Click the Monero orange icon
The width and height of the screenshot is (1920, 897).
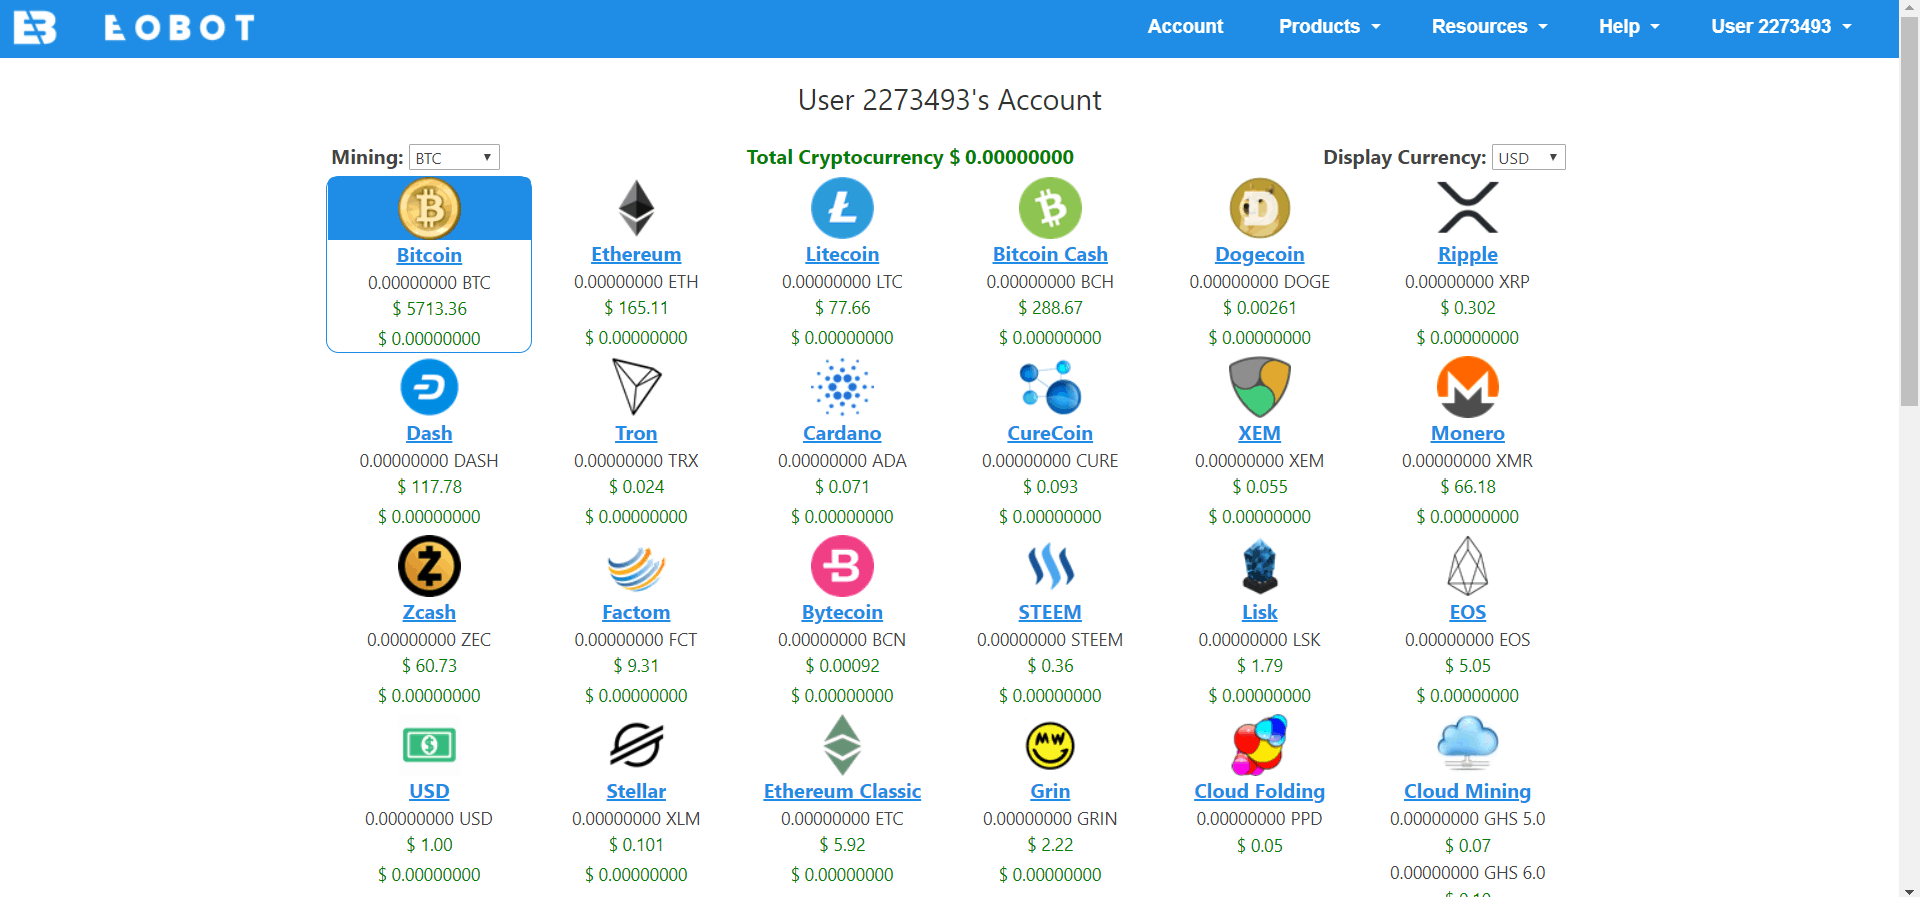pyautogui.click(x=1467, y=387)
